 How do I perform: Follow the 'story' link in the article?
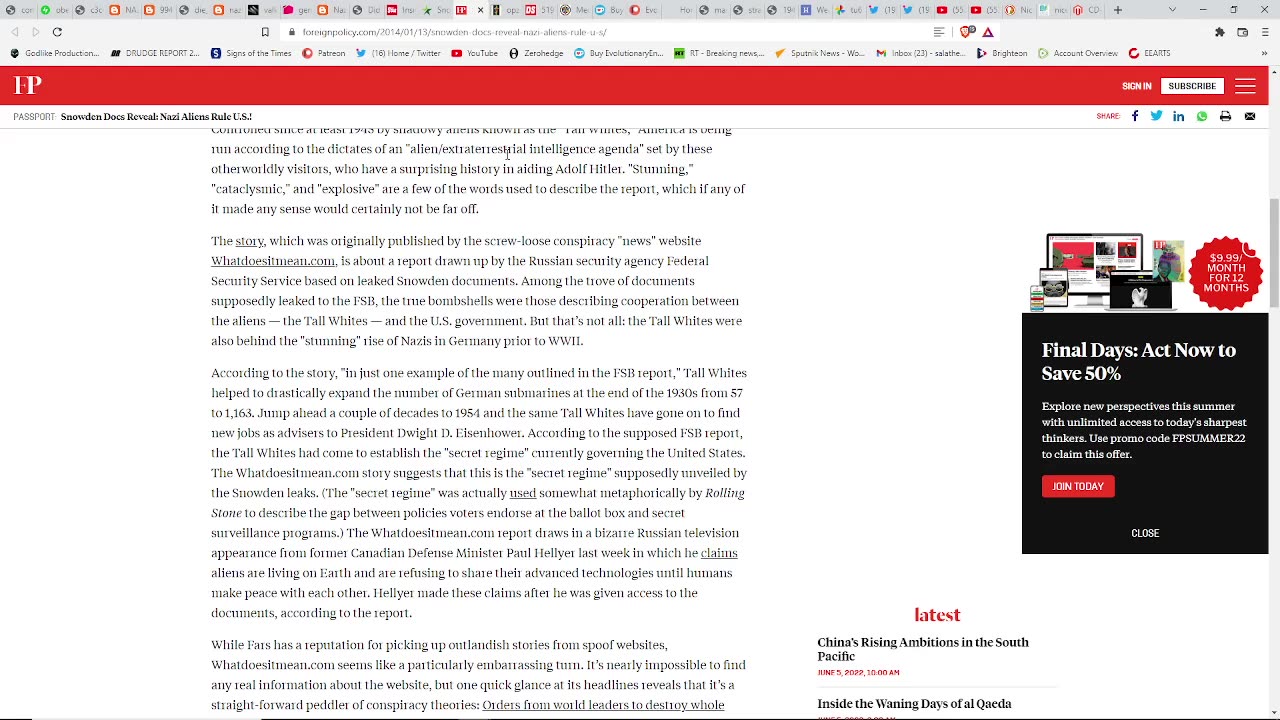[x=249, y=241]
